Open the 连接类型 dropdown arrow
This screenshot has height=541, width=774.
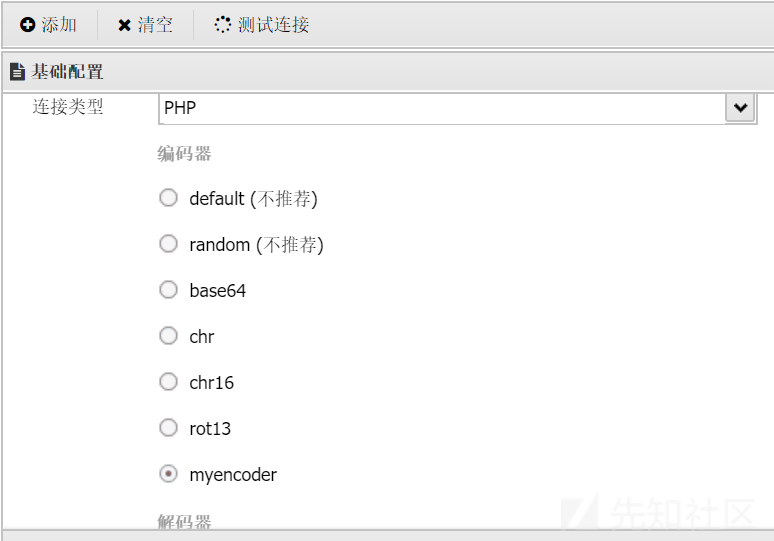[740, 108]
